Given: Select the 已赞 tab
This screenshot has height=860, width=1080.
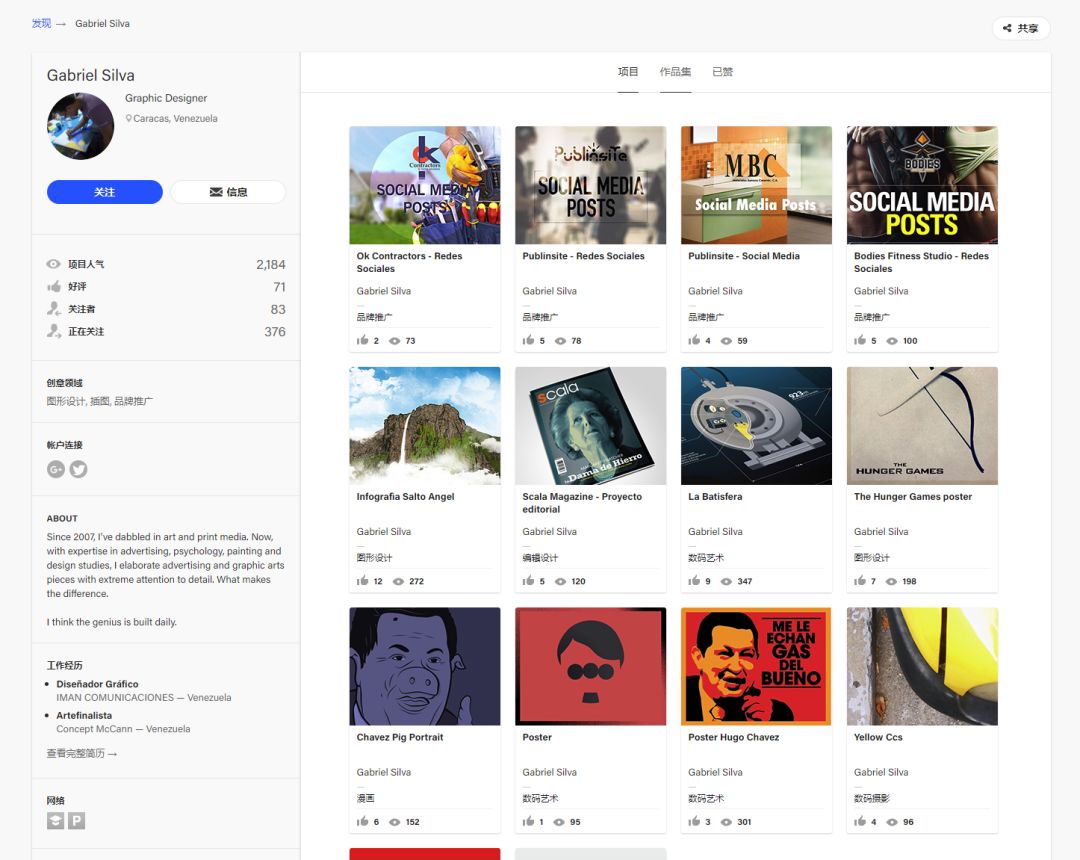Looking at the screenshot, I should pos(722,72).
